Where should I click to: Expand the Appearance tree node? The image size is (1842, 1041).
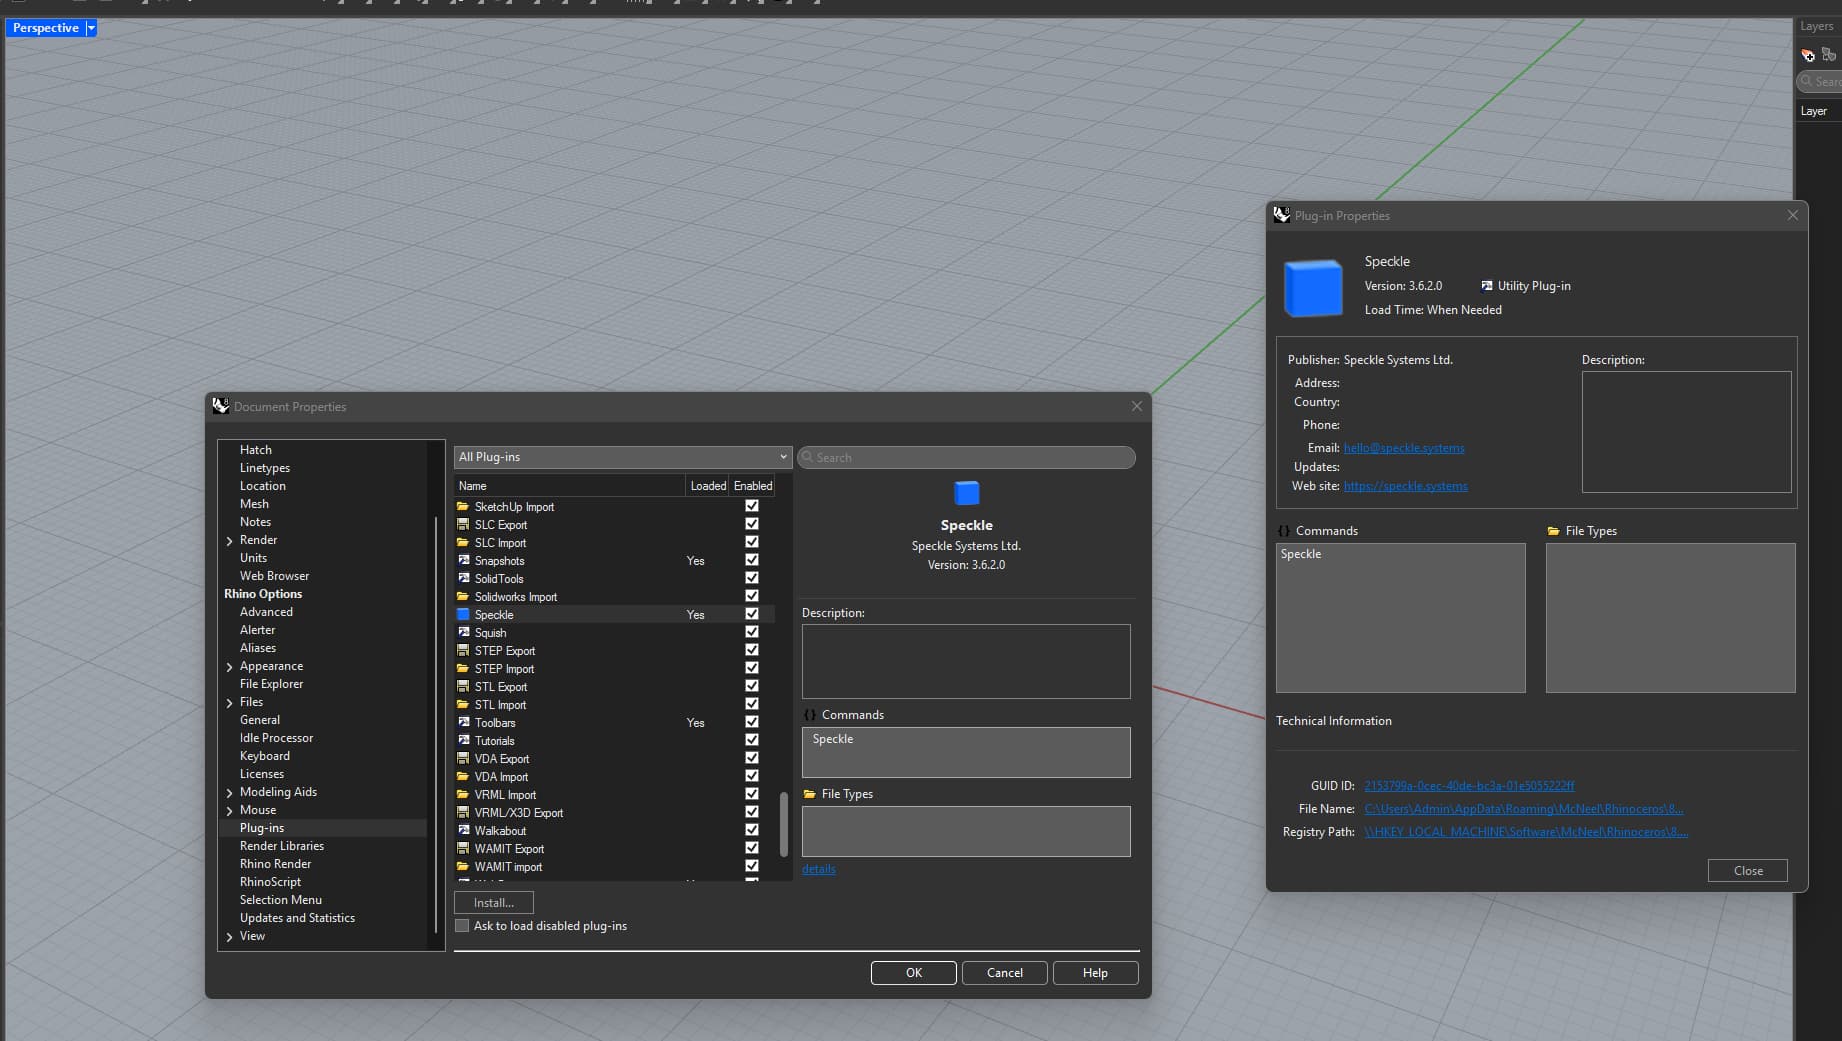click(230, 667)
